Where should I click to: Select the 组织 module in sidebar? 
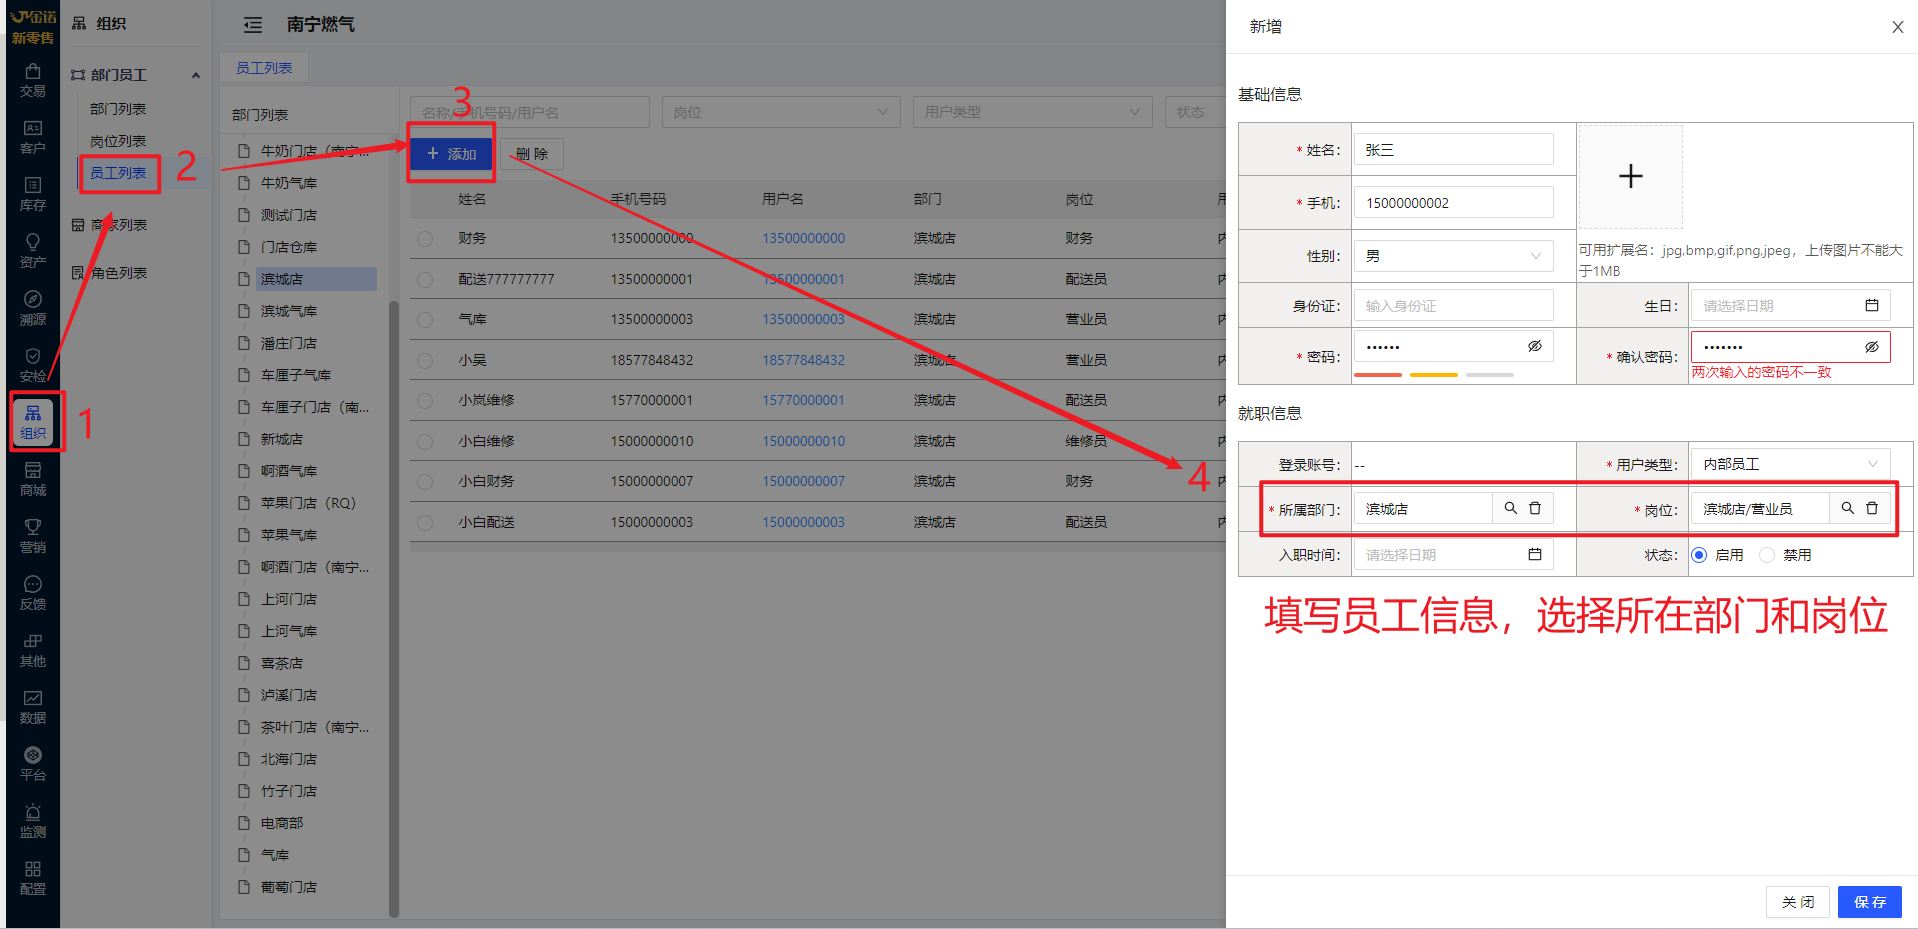33,422
